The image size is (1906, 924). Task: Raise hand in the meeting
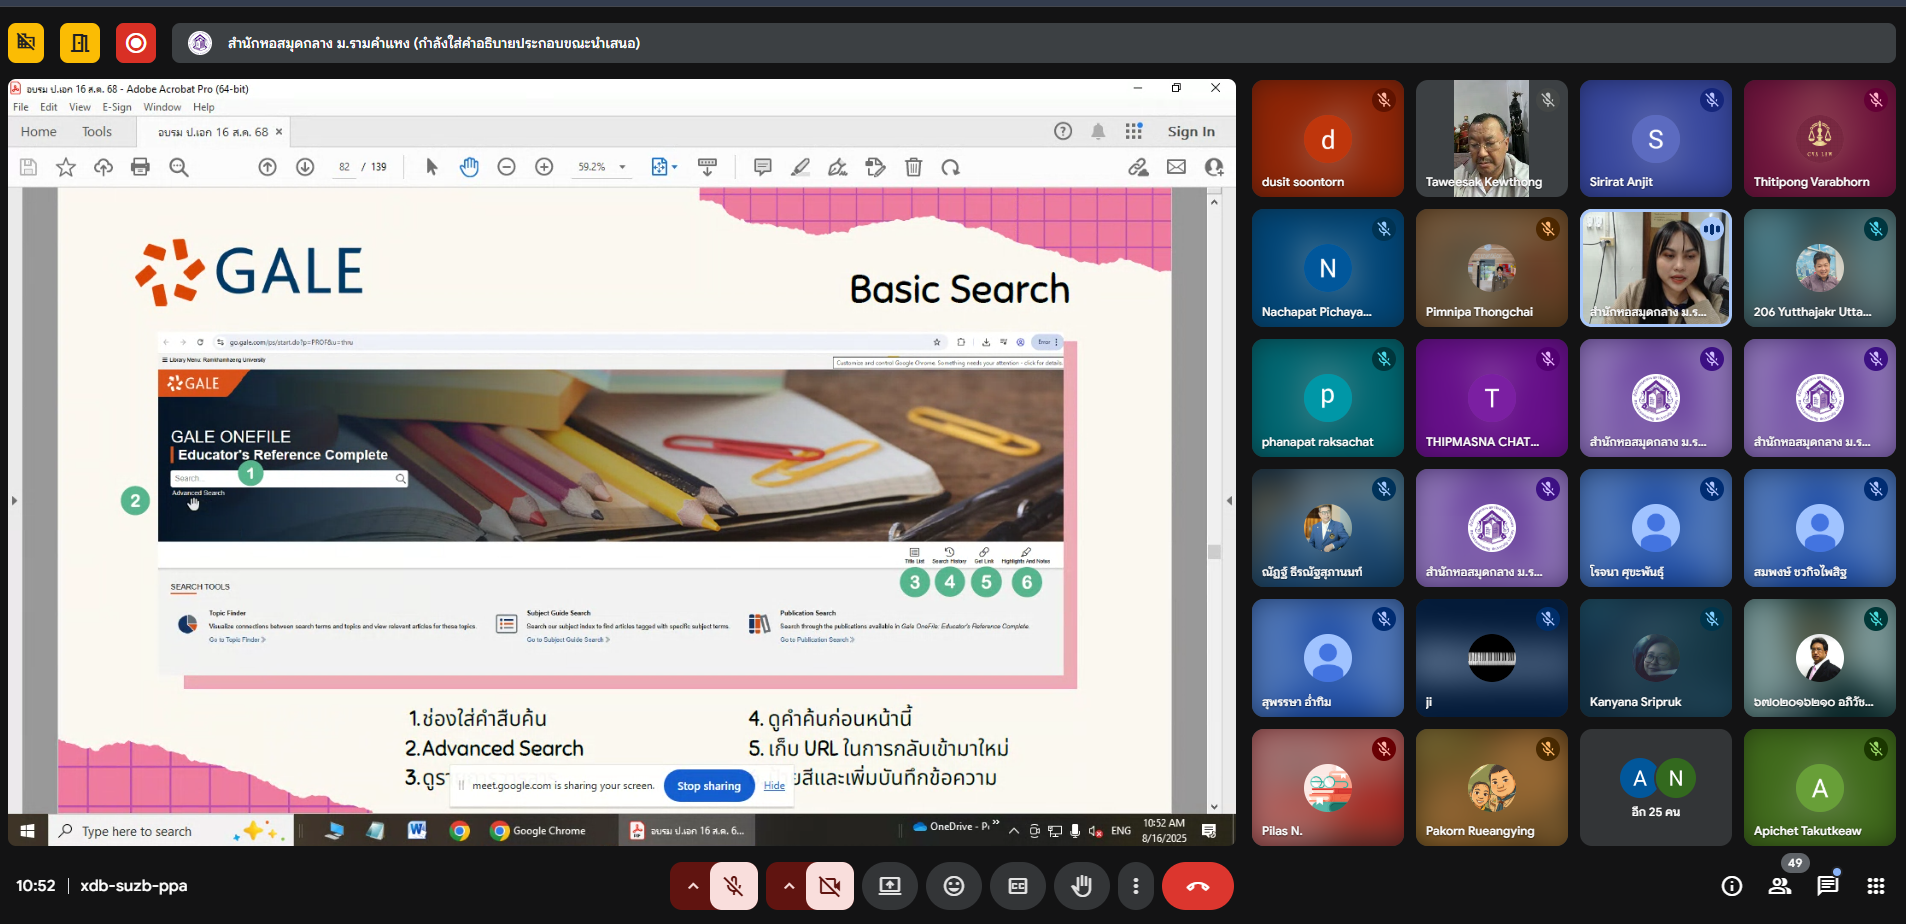1082,886
